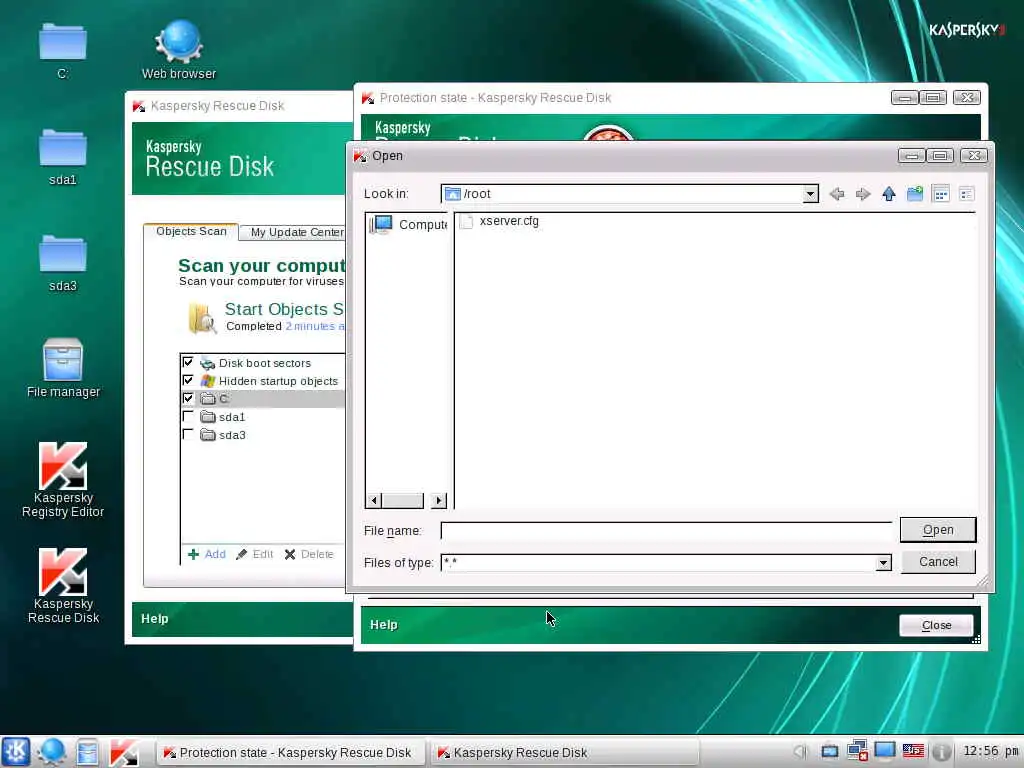Image resolution: width=1024 pixels, height=768 pixels.
Task: Maximize the Open dialog
Action: (940, 155)
